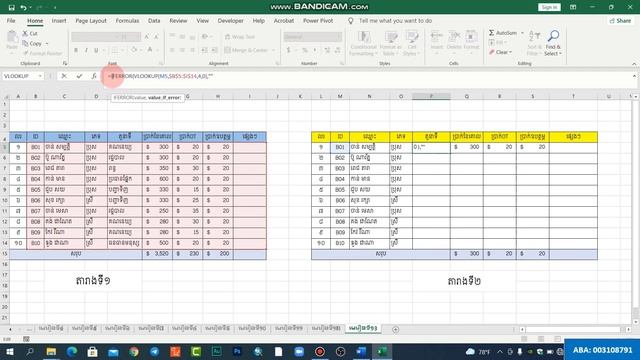Click the Delete cells icon
640x360 pixels.
tap(454, 37)
